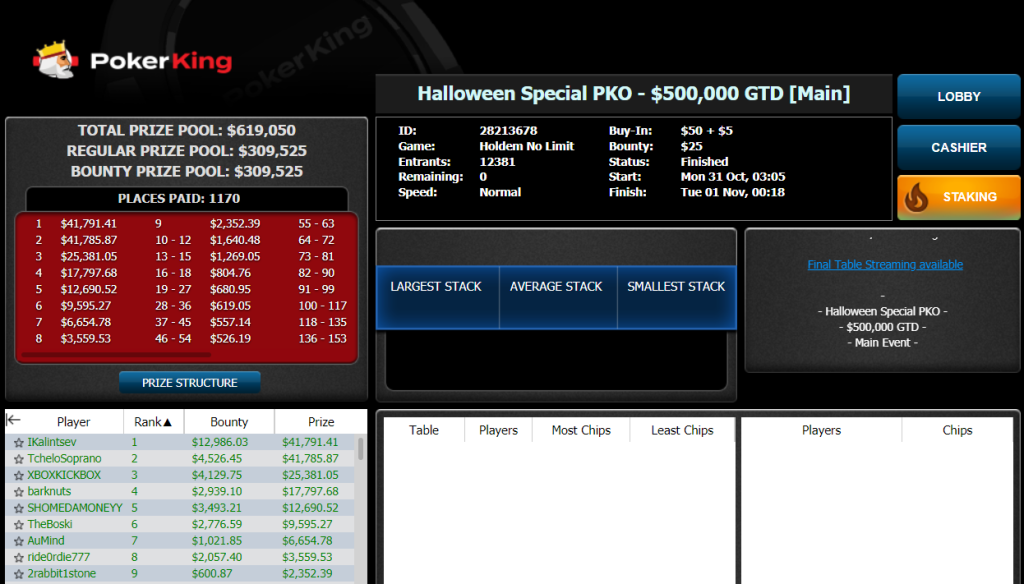Star player 2rabbit1stone
Screen dimensions: 1024x584
pyautogui.click(x=19, y=574)
